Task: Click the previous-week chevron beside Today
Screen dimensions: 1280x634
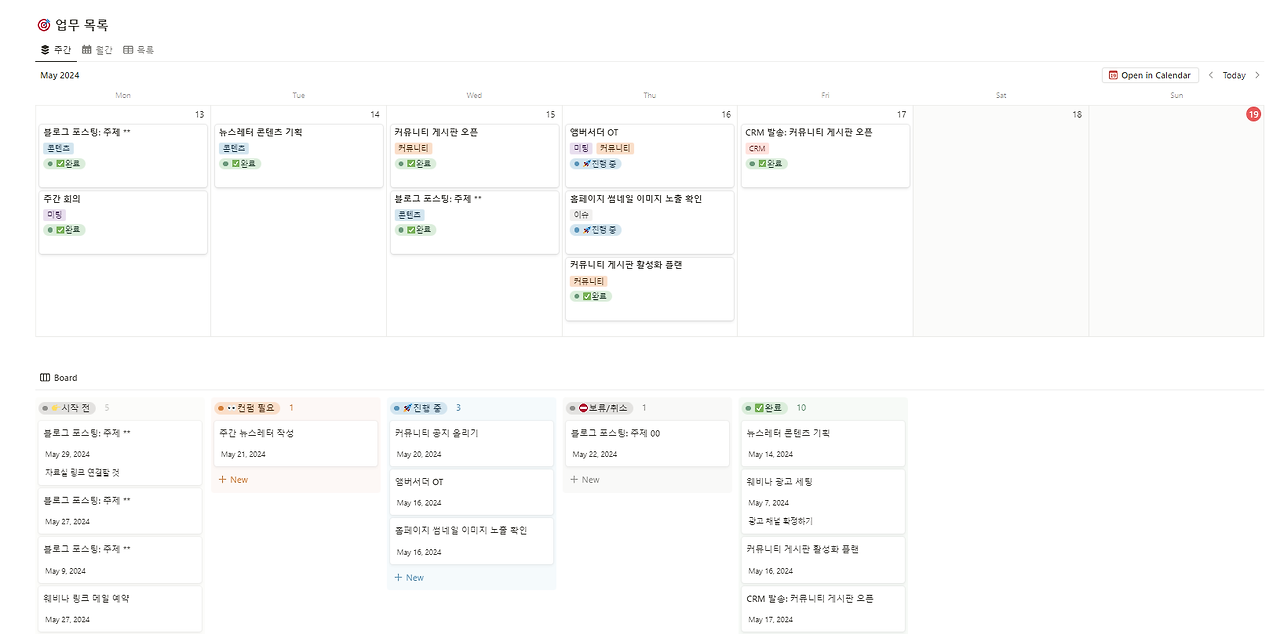Action: (1211, 74)
